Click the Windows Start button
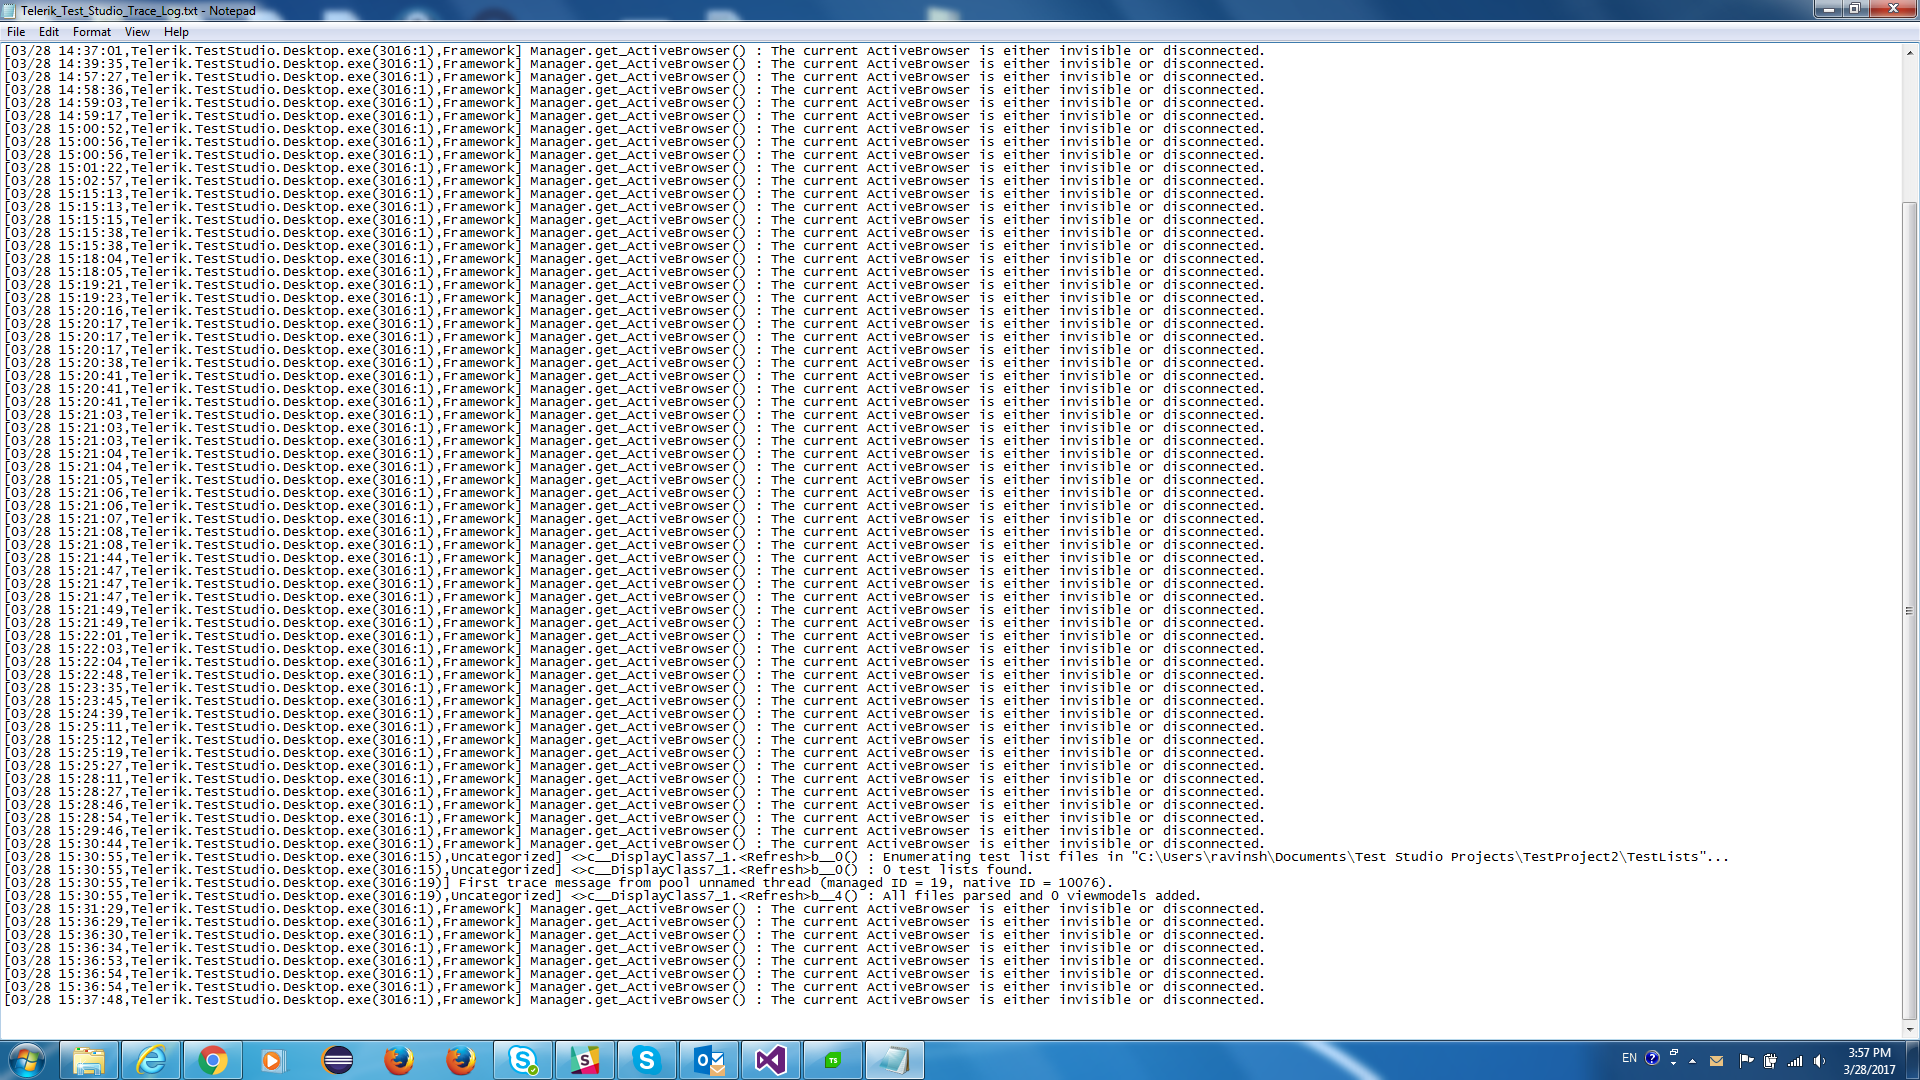The height and width of the screenshot is (1080, 1920). pyautogui.click(x=27, y=1060)
